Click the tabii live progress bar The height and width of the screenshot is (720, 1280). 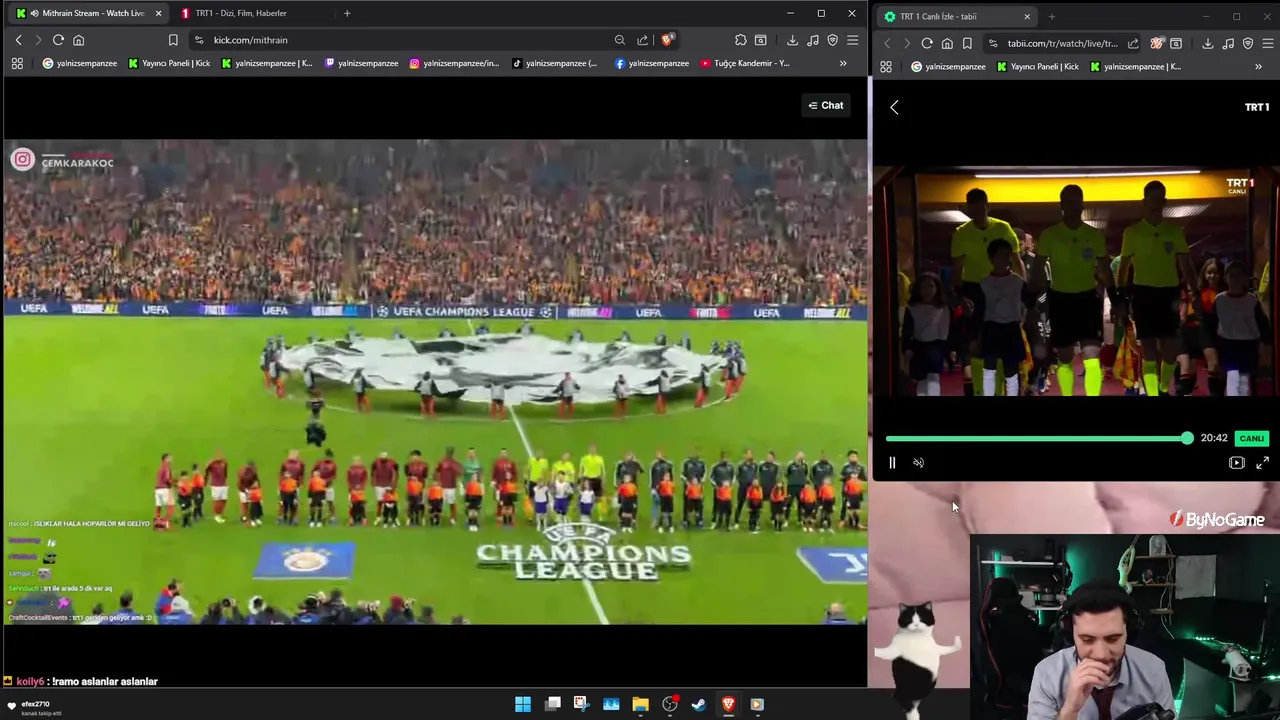pos(1037,439)
